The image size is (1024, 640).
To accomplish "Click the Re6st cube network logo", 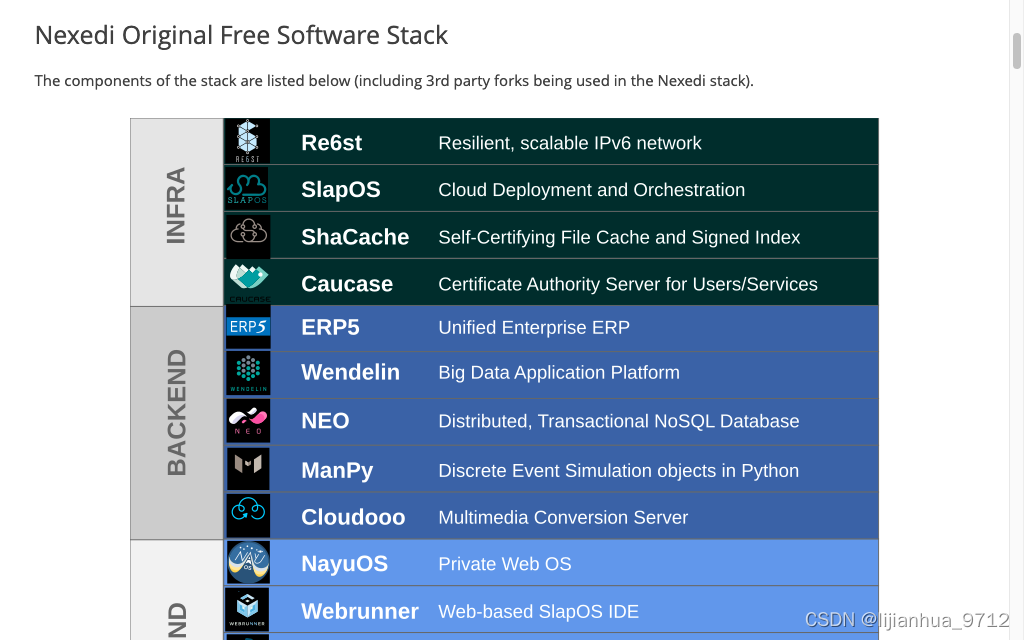I will coord(248,140).
